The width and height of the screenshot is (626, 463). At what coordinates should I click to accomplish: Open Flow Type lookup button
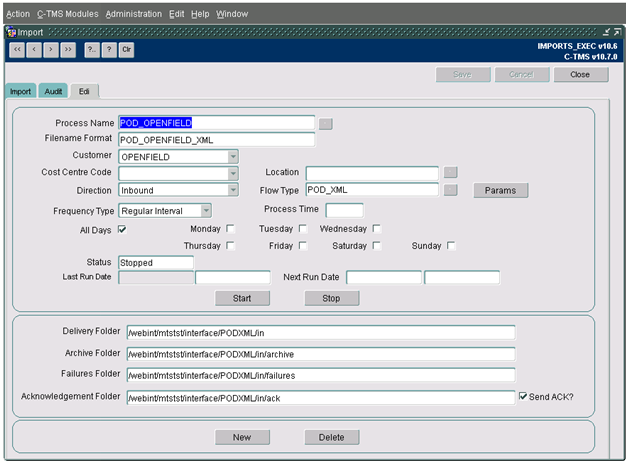[450, 190]
